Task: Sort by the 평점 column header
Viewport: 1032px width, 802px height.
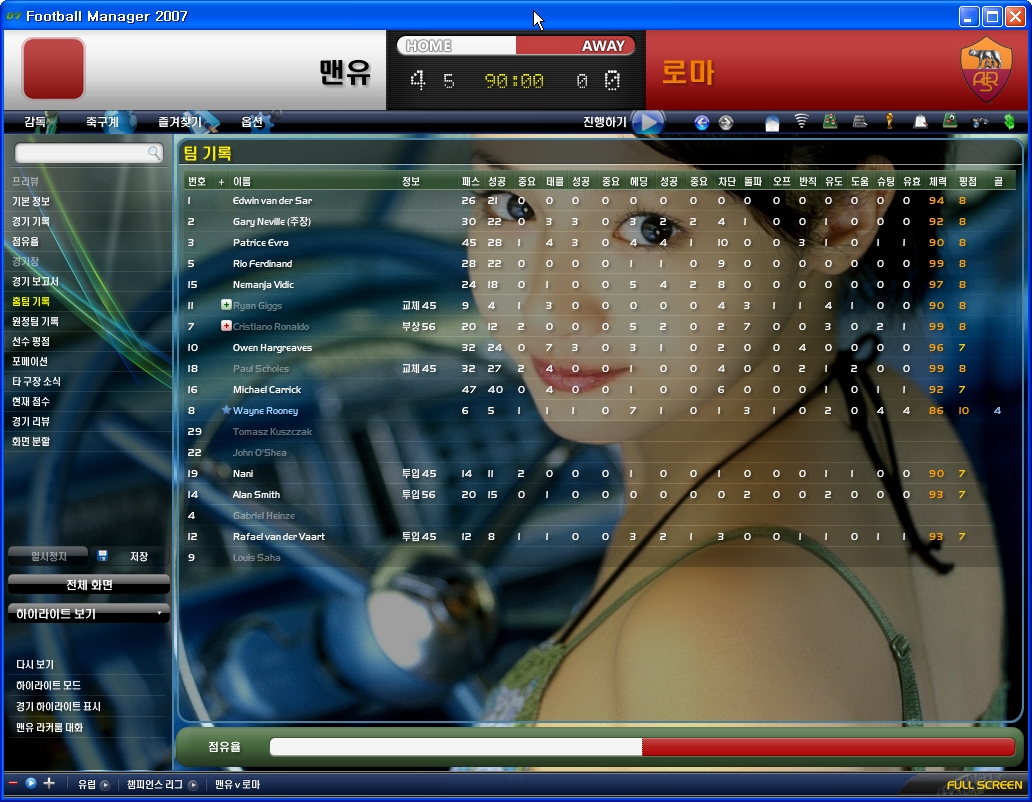Action: point(968,182)
